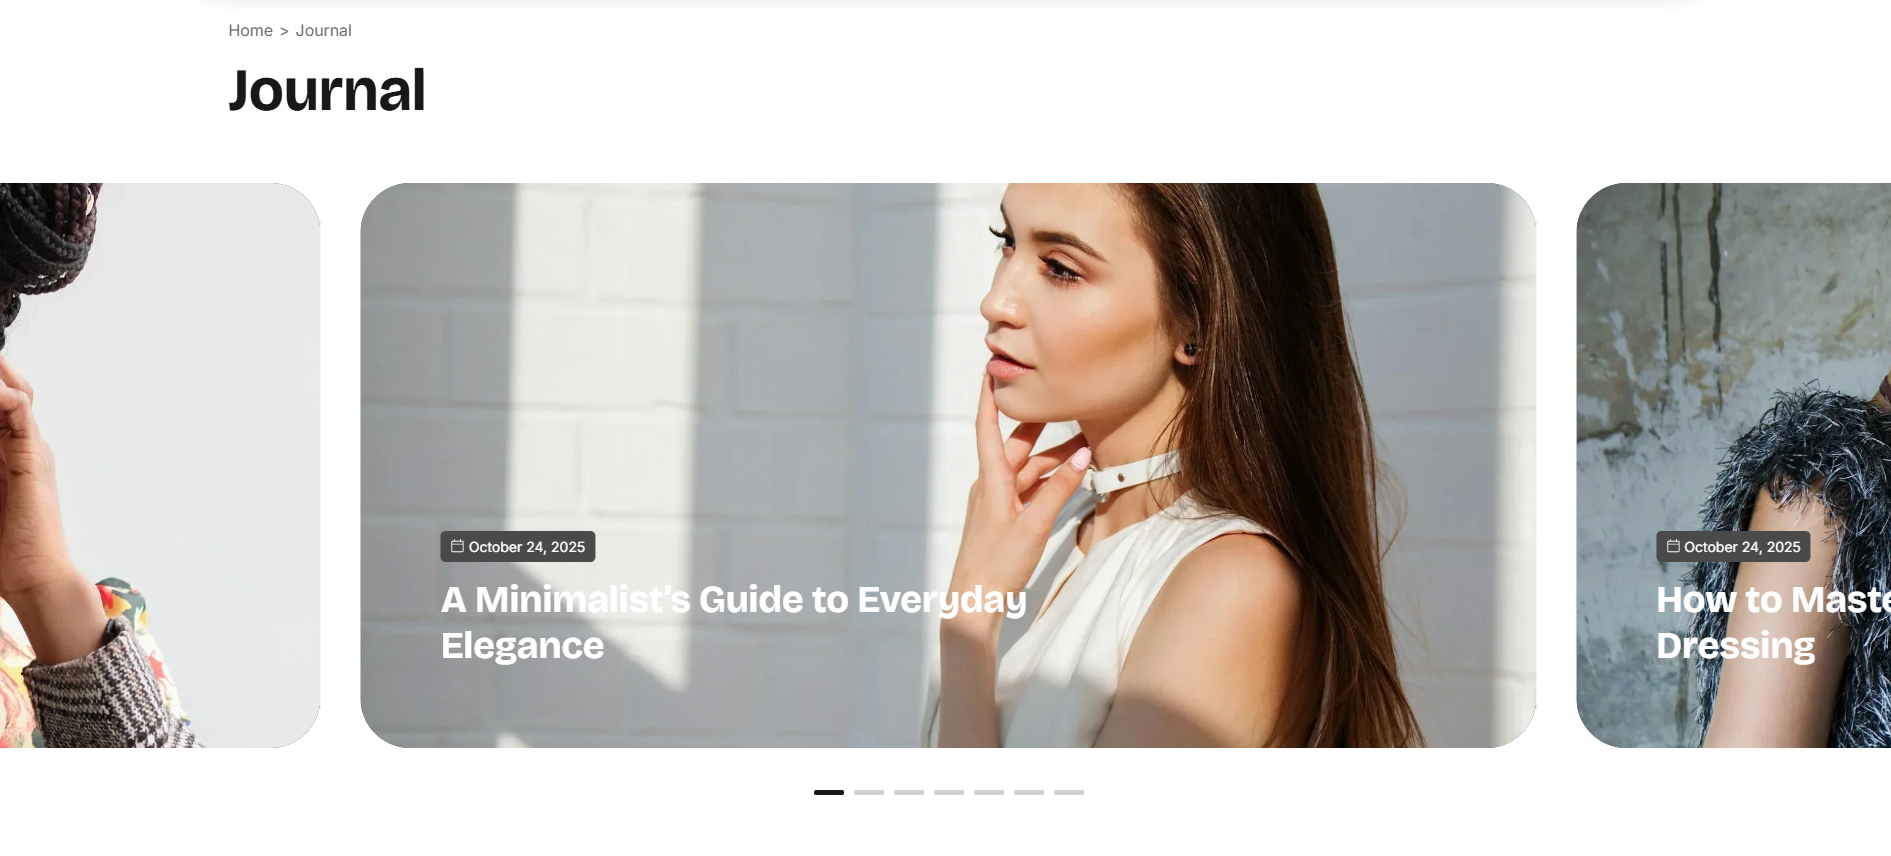Select the Journal breadcrumb item
Screen dimensions: 1891x856
[323, 30]
